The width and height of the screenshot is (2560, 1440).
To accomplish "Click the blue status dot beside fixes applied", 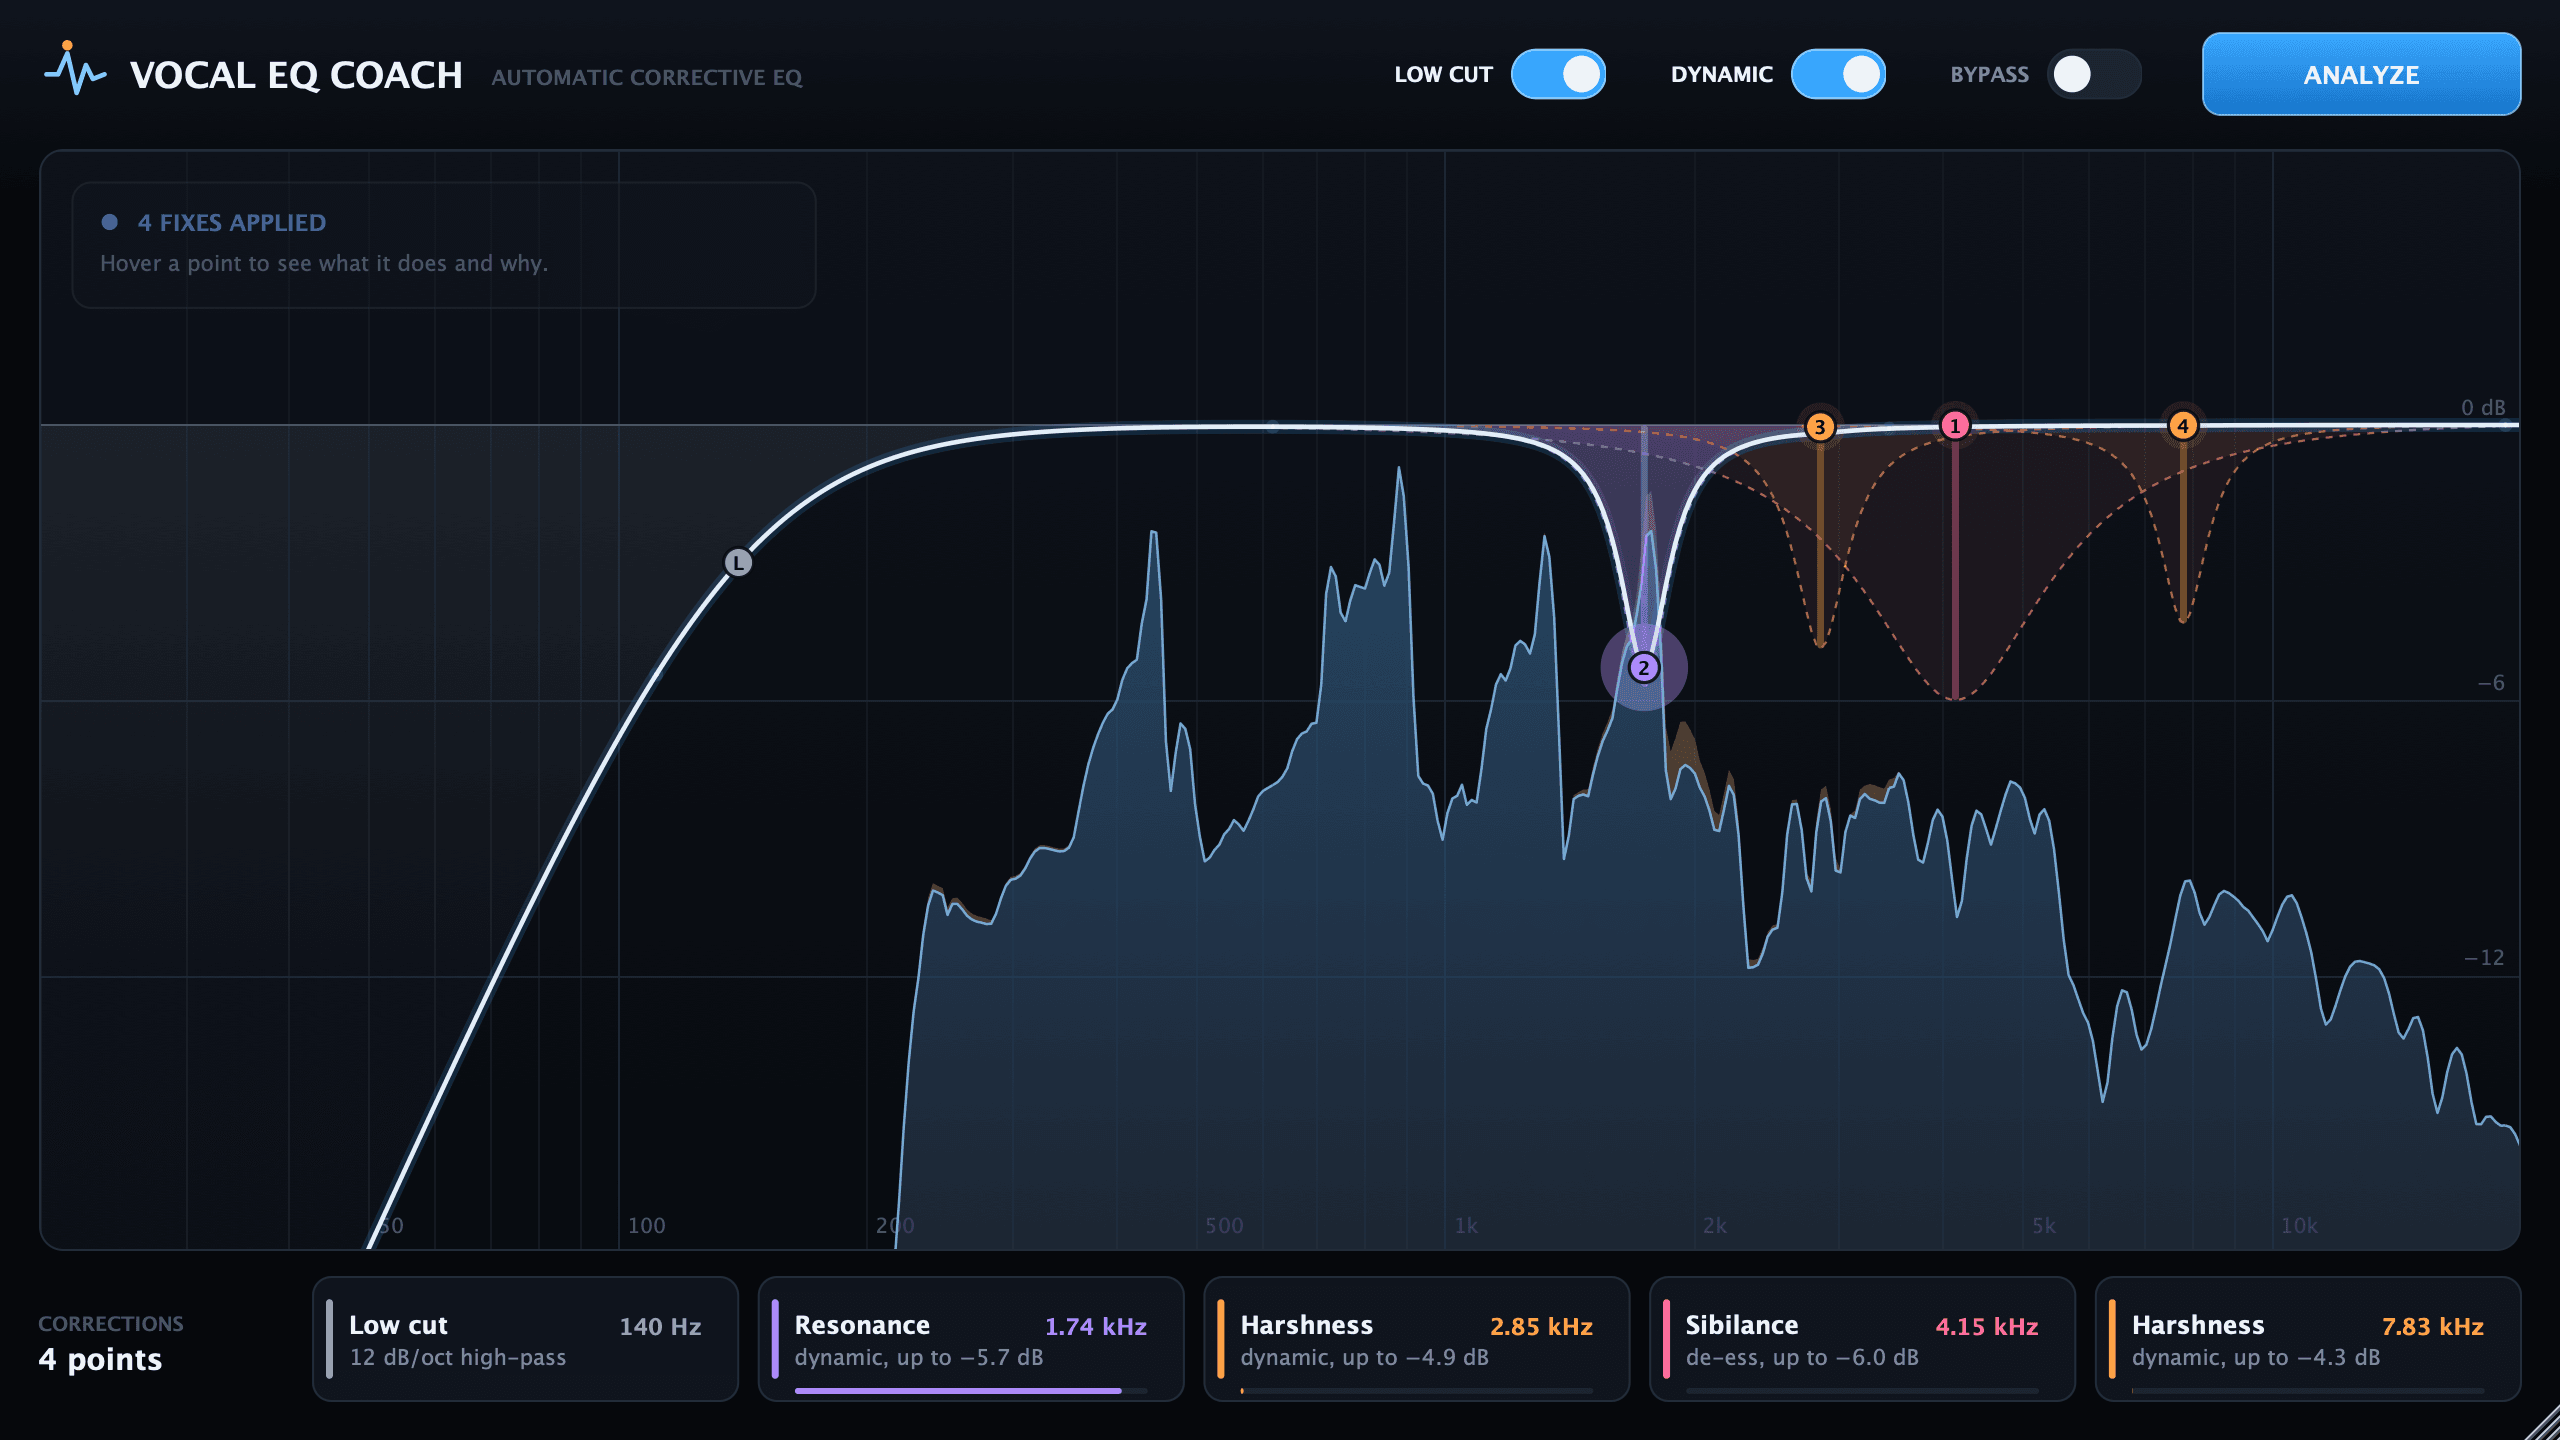I will click(110, 222).
